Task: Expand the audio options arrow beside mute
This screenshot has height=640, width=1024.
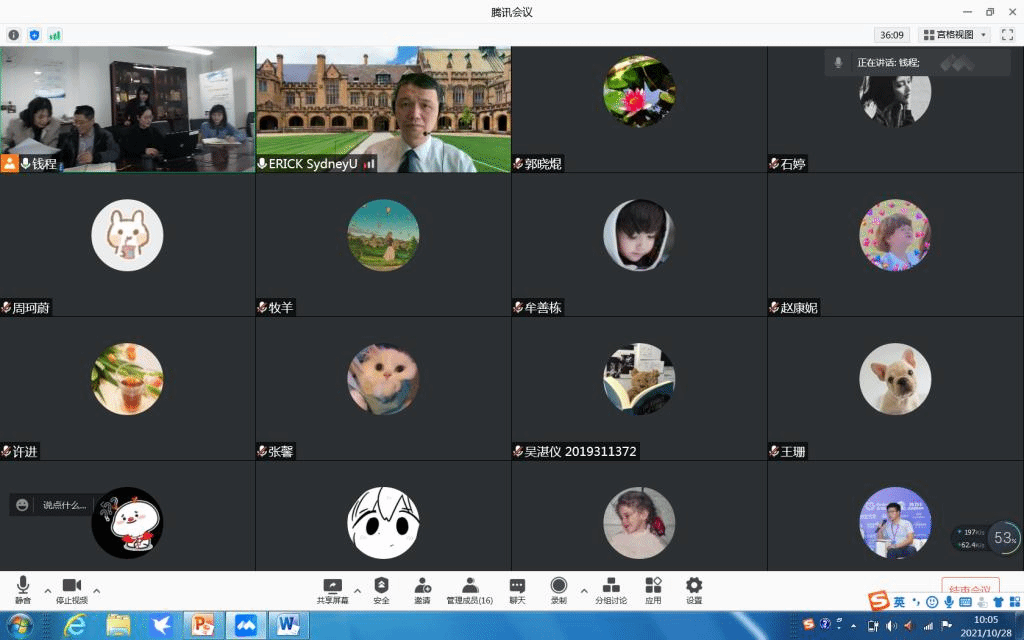Action: click(x=47, y=590)
